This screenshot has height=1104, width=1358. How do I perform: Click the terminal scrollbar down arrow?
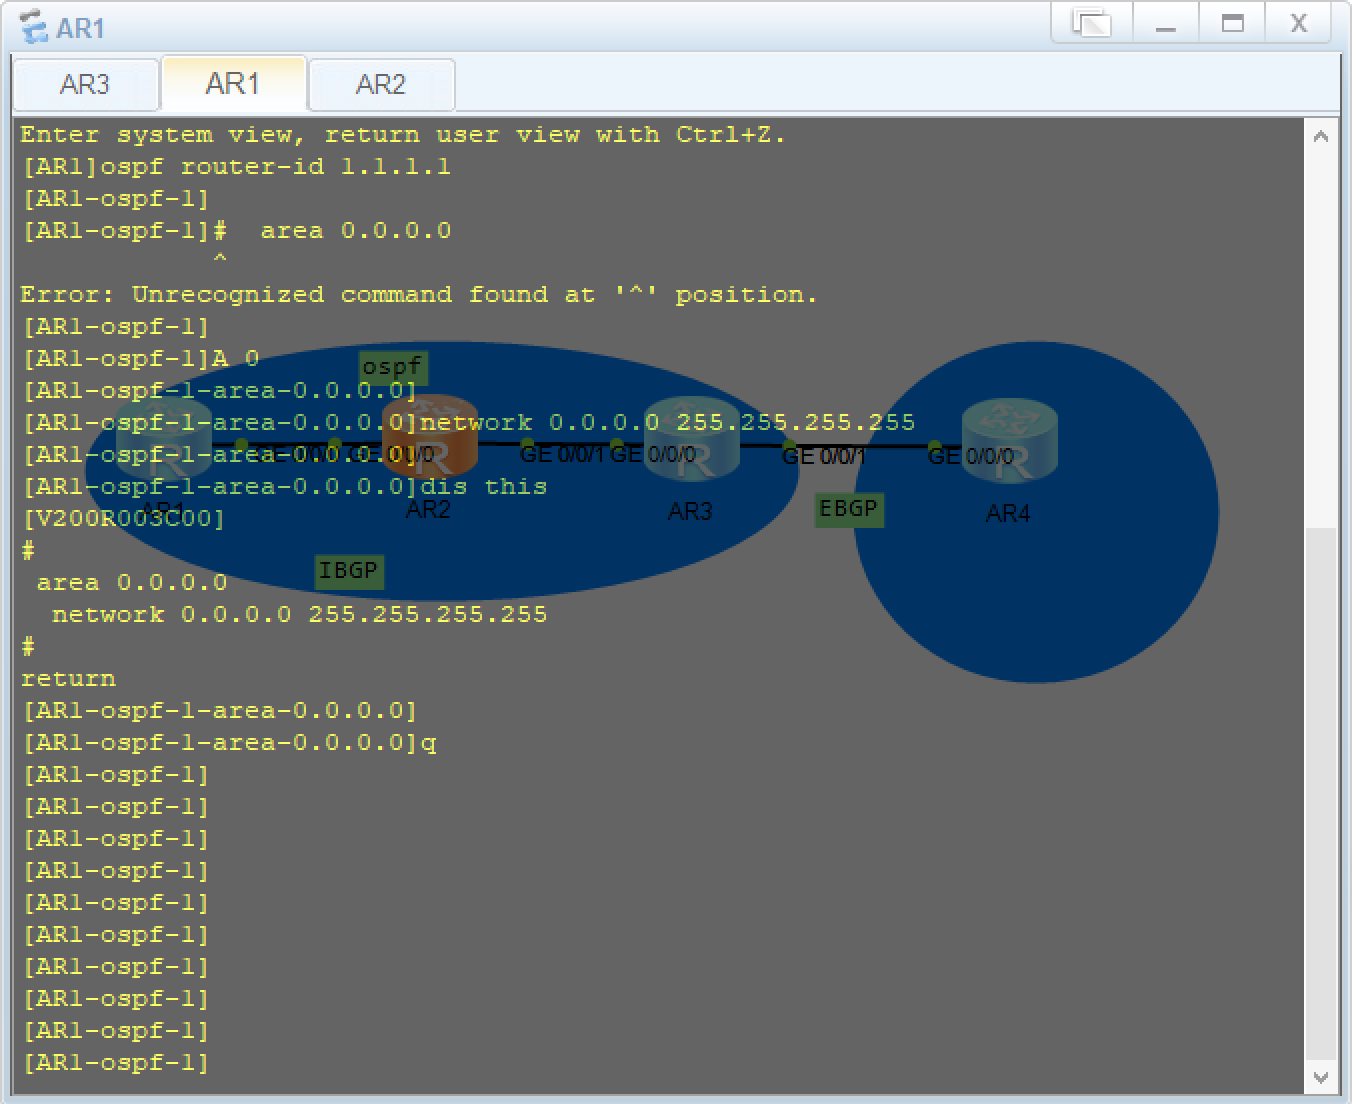(x=1321, y=1077)
